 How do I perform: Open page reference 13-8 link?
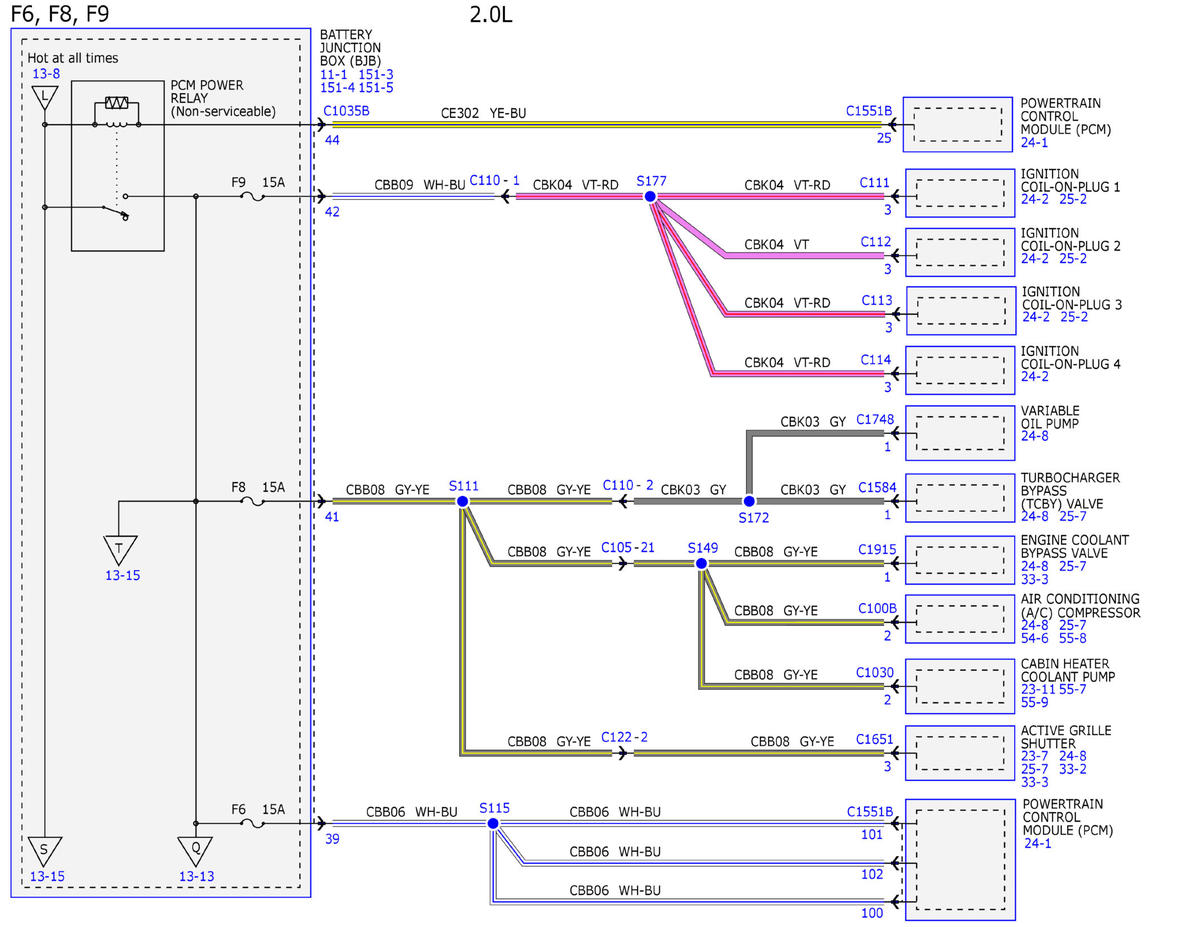click(43, 74)
